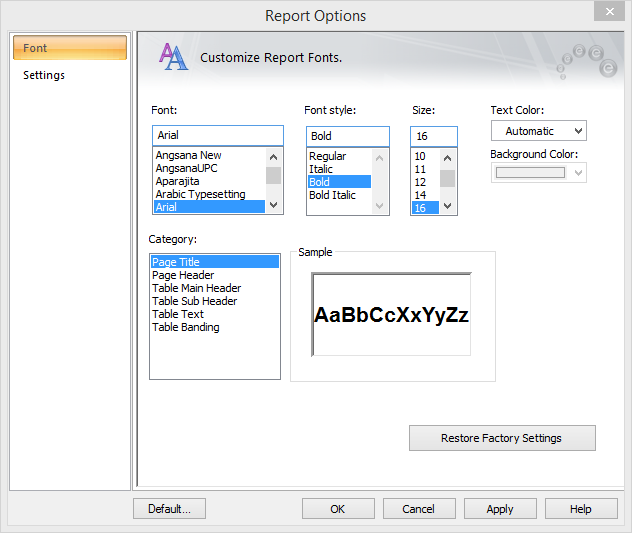Switch to the Settings section
632x533 pixels.
(x=44, y=75)
